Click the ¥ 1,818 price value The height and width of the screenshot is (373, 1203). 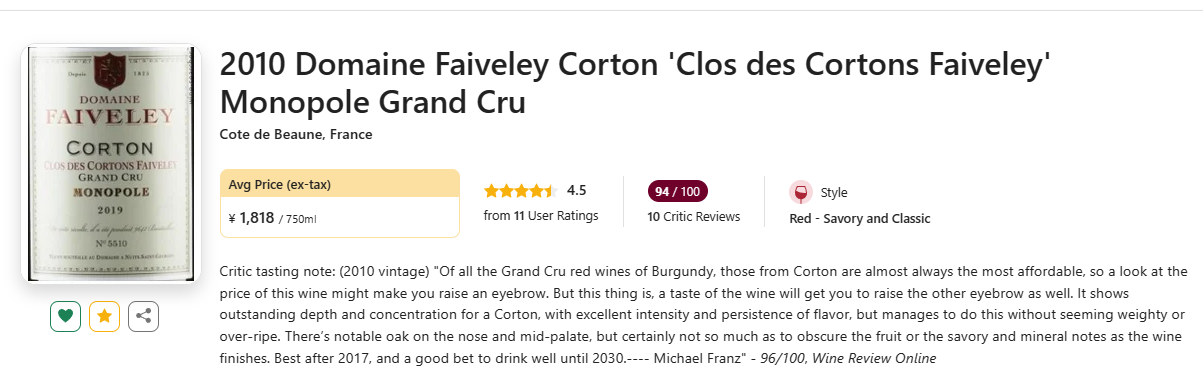pyautogui.click(x=251, y=218)
